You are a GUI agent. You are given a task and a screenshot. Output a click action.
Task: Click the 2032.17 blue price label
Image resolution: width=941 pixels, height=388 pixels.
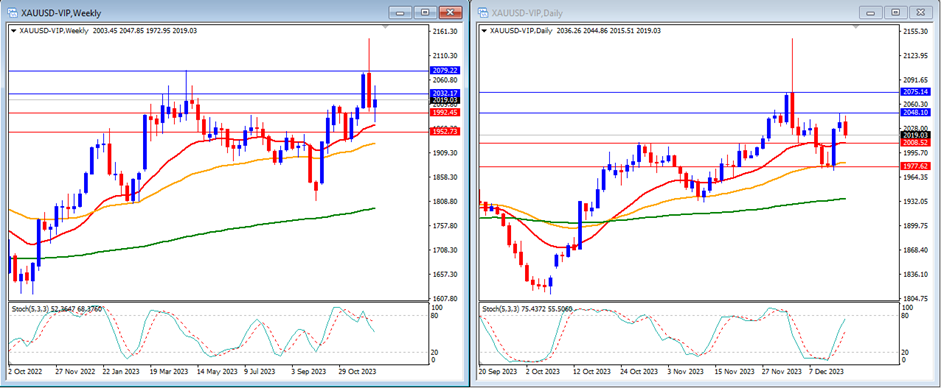click(445, 94)
